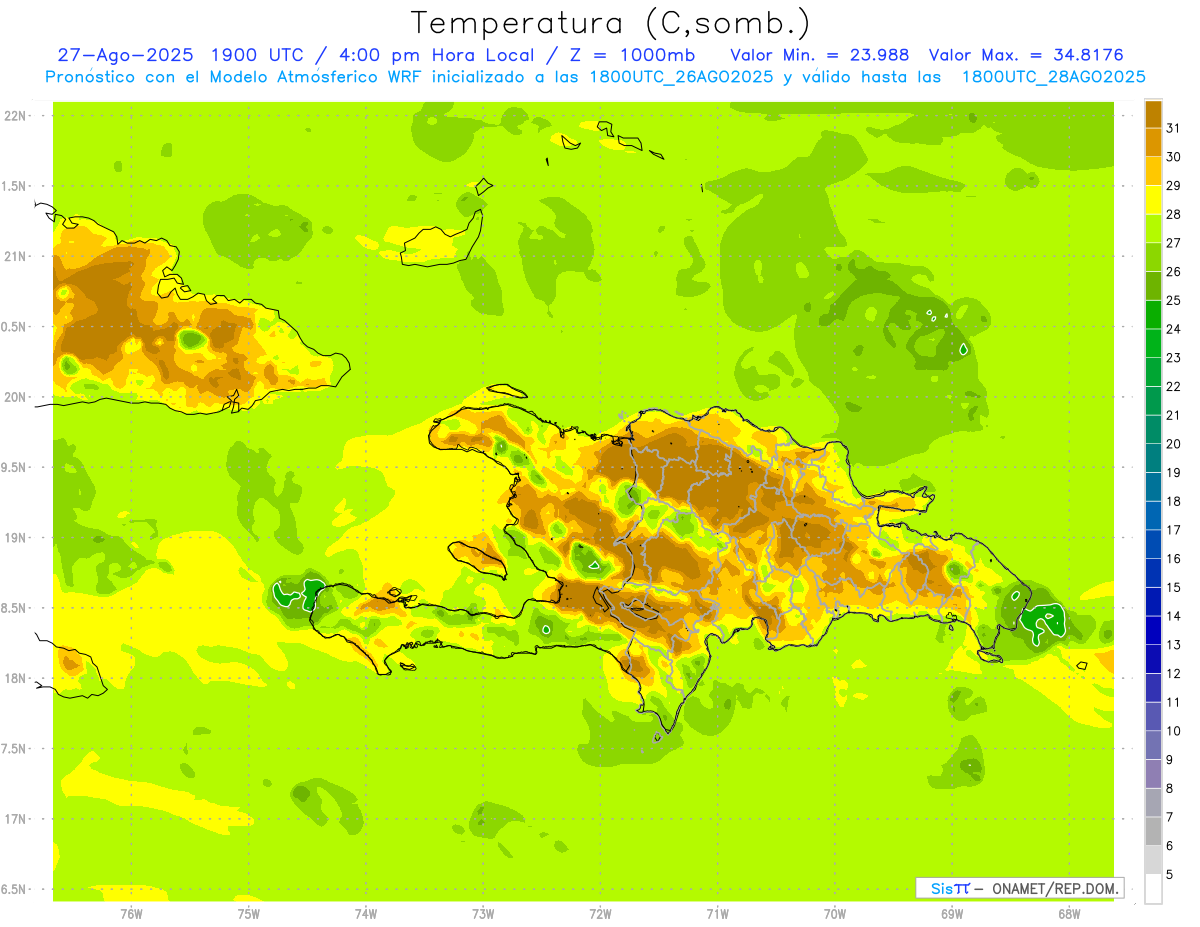Click the lime swatch between 27 and 28
The image size is (1200, 927).
1153,228
